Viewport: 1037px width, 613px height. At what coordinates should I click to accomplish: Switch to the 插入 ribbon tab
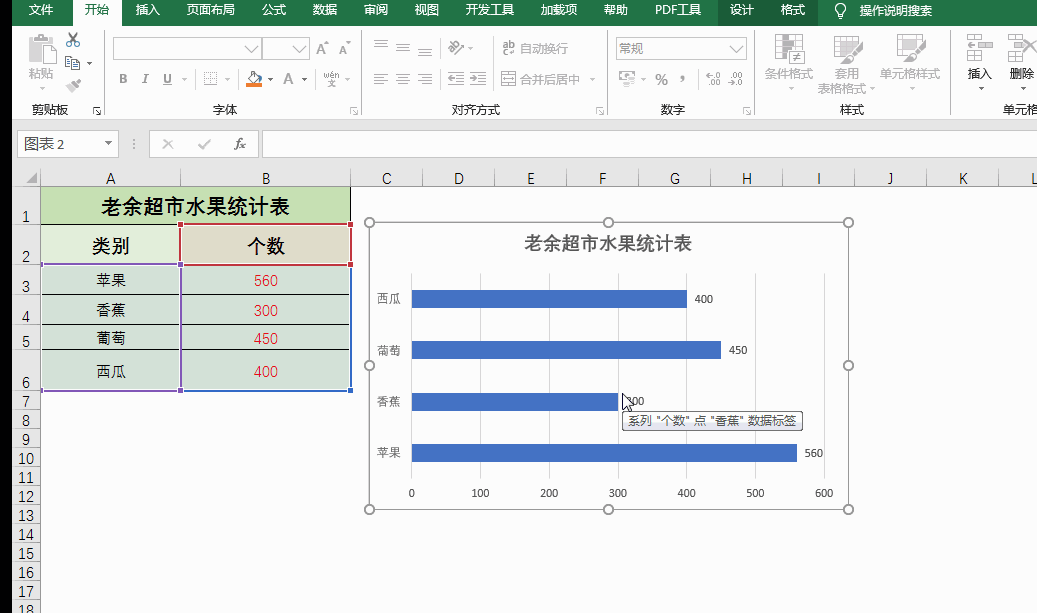click(147, 10)
